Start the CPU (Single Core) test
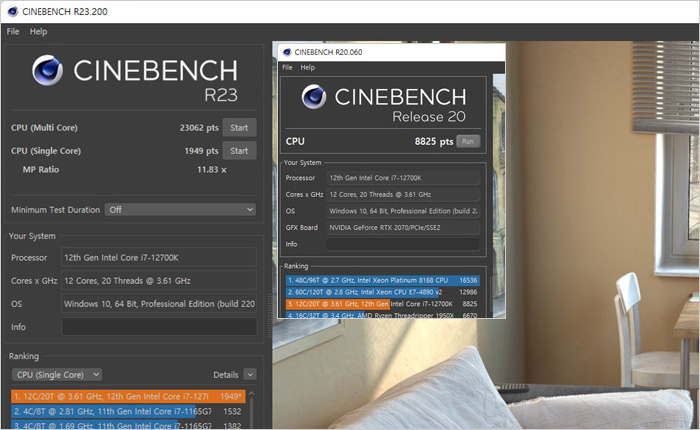 click(239, 151)
